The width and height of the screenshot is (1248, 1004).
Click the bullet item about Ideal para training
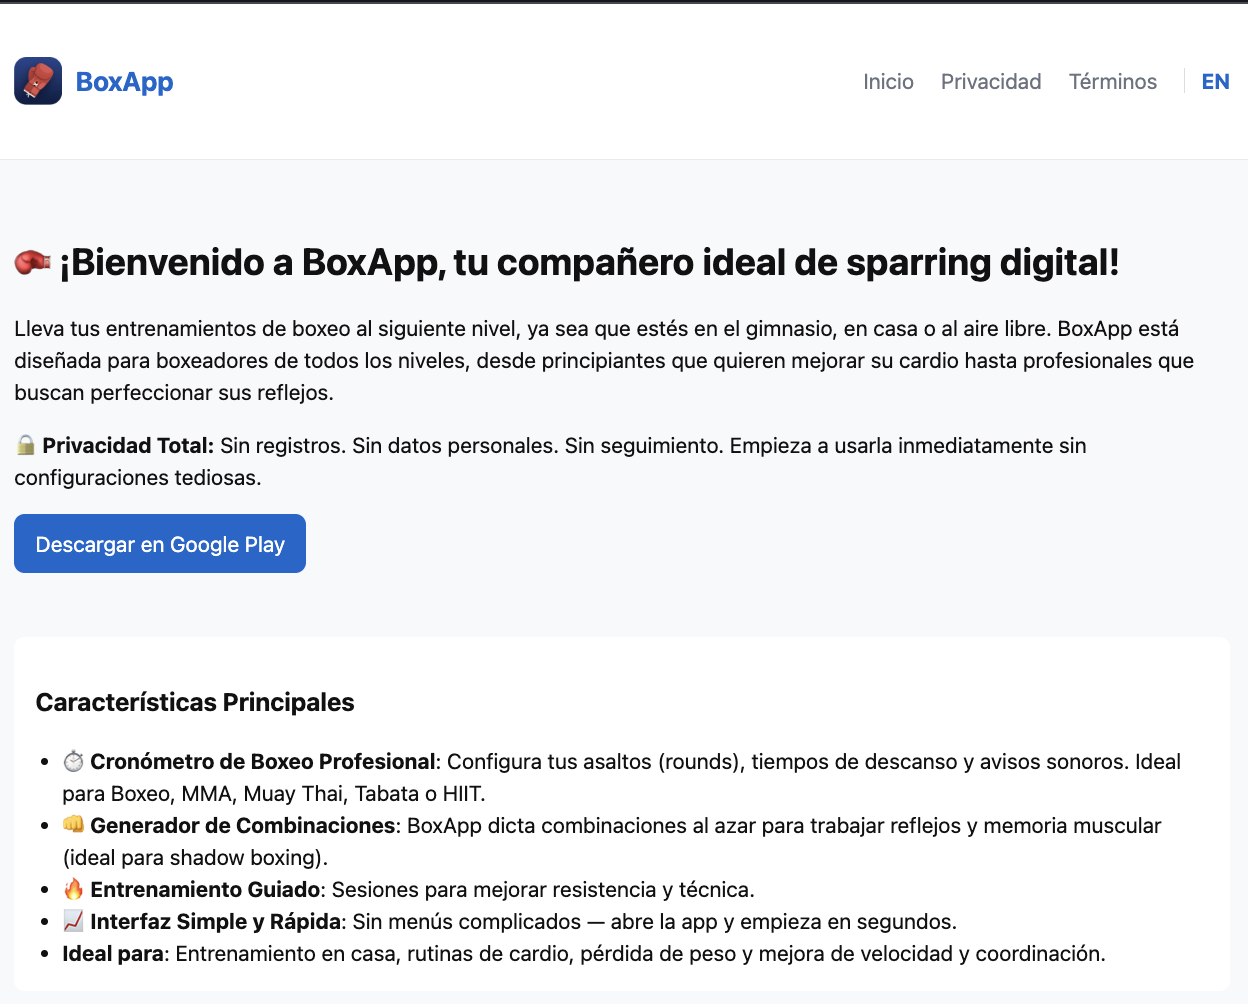point(585,953)
